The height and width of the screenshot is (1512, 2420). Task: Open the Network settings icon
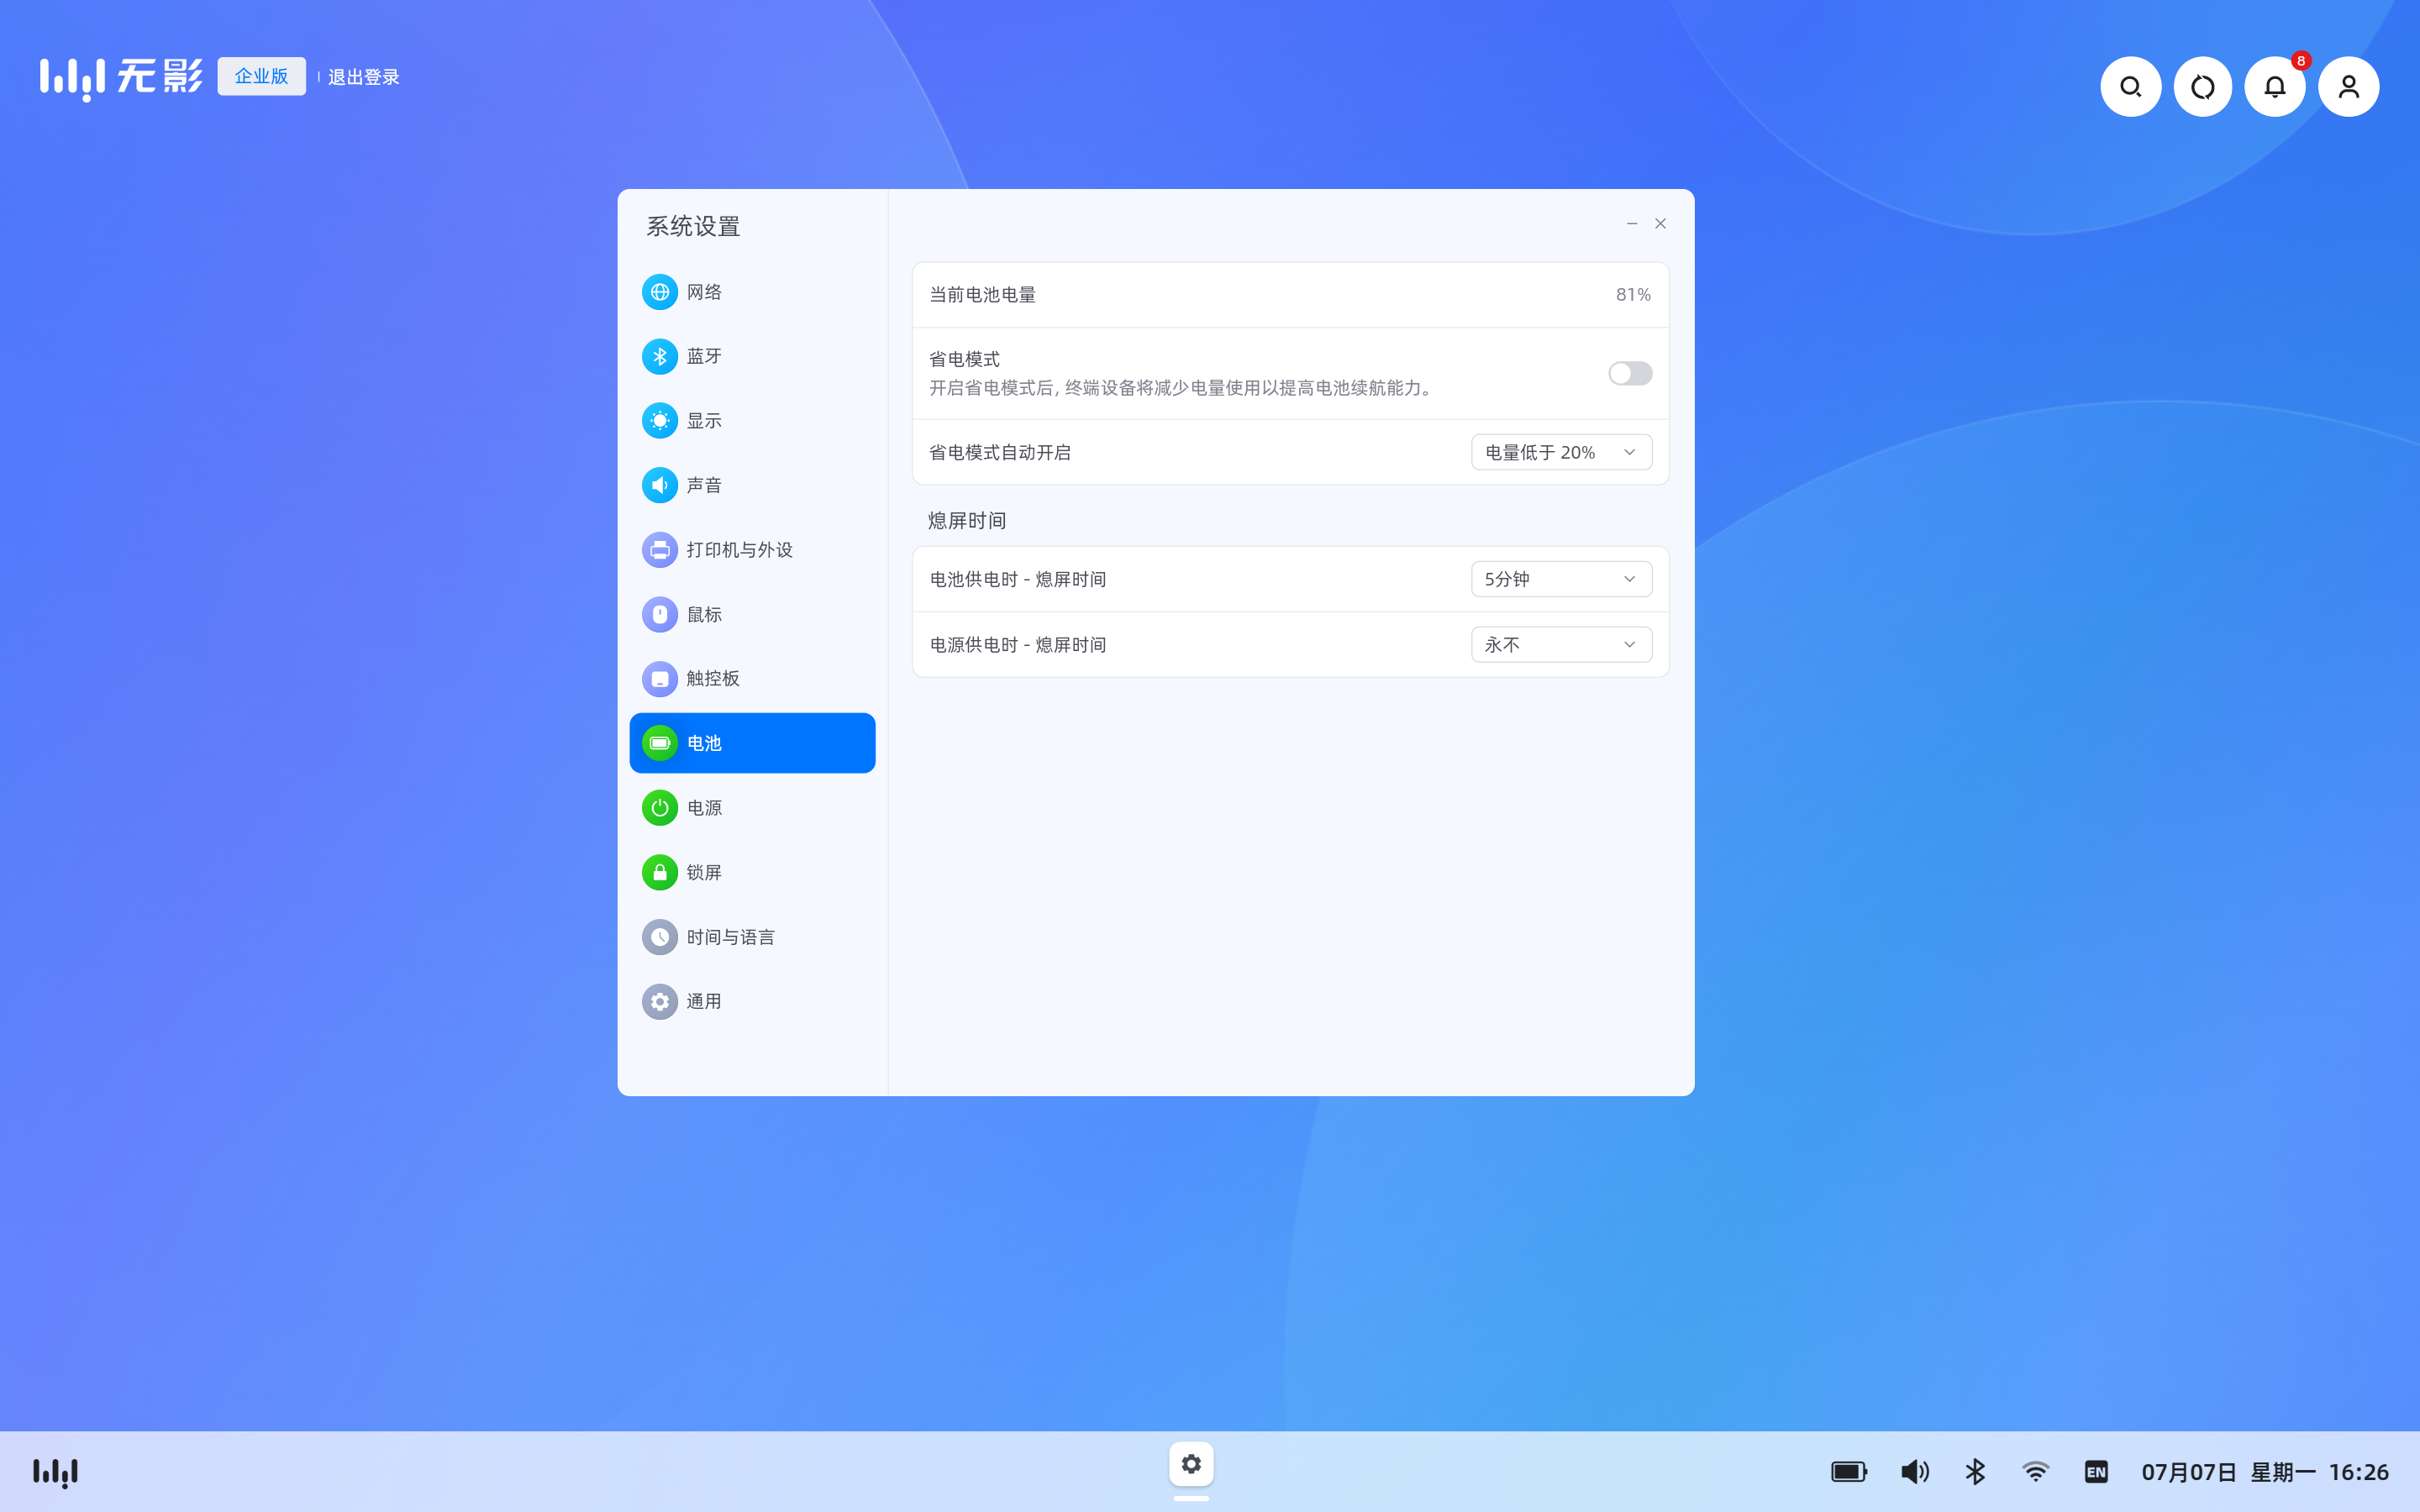pos(659,292)
